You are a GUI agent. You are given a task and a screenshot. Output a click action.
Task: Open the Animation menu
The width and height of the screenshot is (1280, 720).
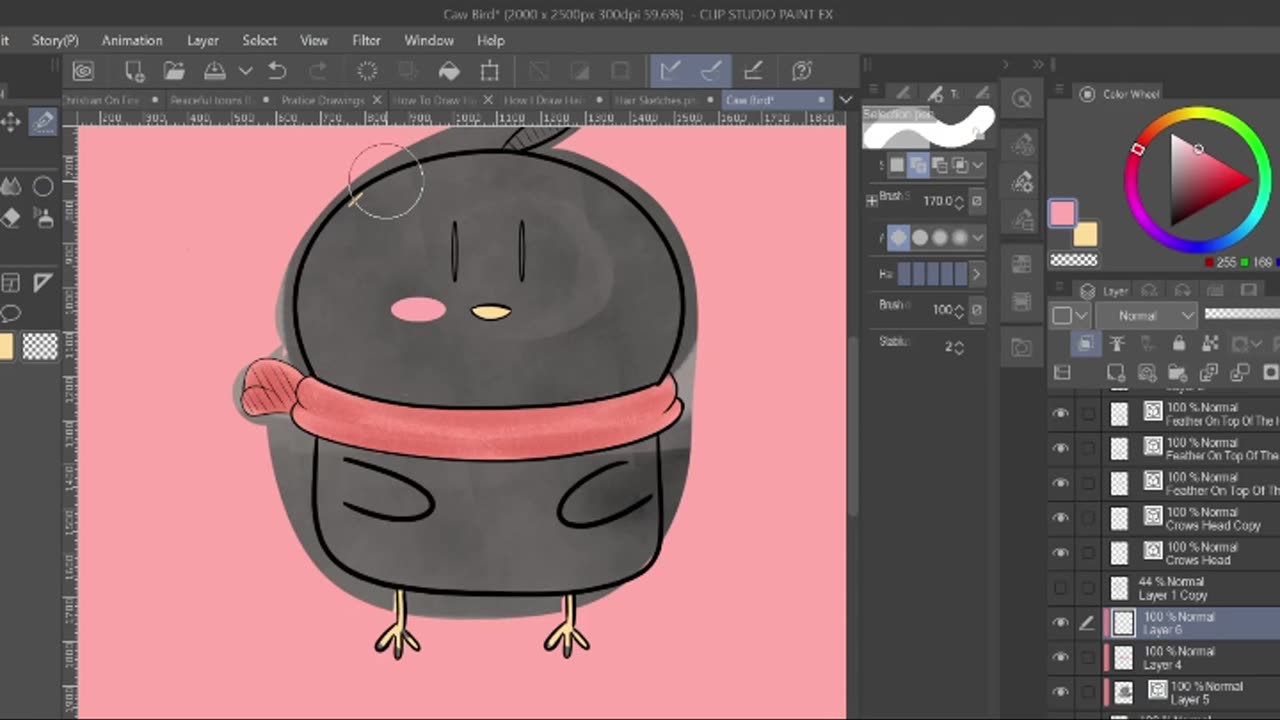(x=132, y=40)
